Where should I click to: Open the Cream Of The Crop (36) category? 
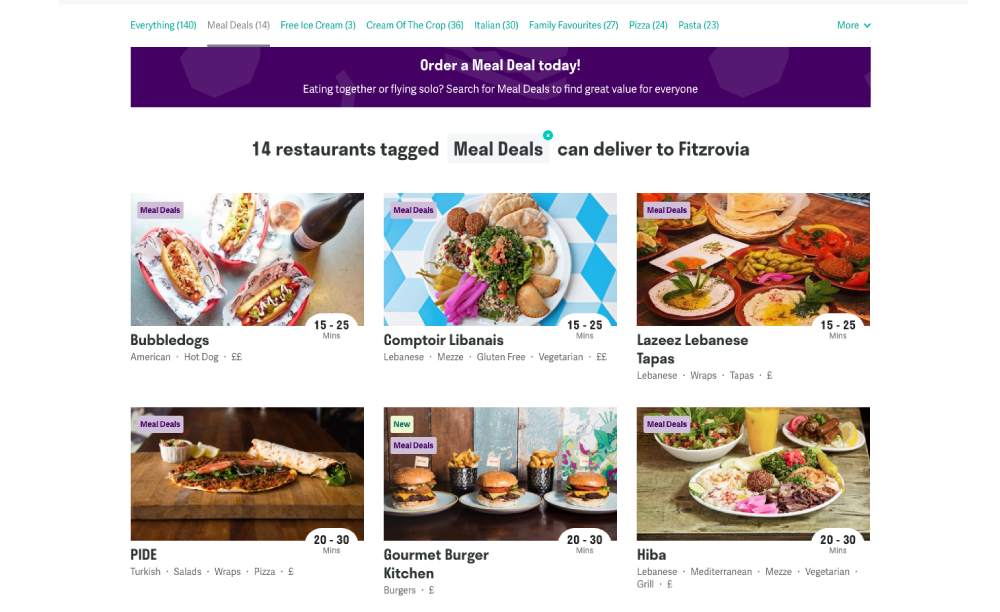tap(415, 25)
